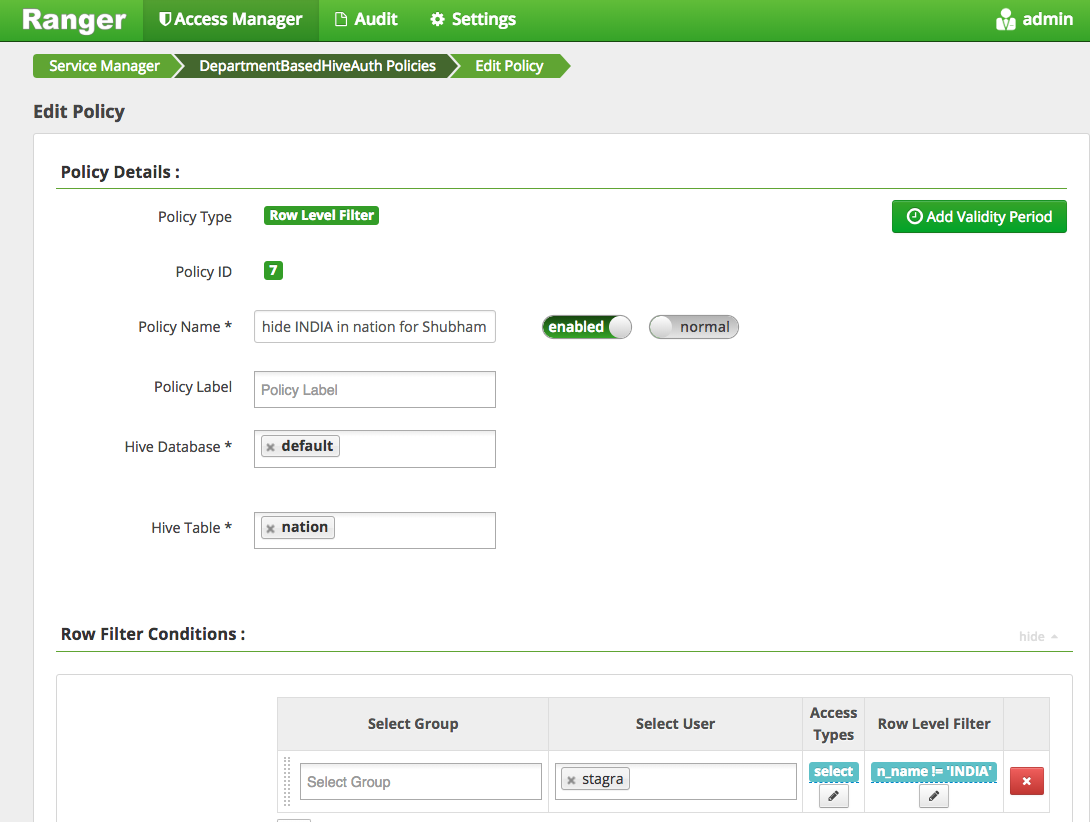Screen dimensions: 1090x822
Task: Click the Select Group input
Action: click(x=421, y=782)
